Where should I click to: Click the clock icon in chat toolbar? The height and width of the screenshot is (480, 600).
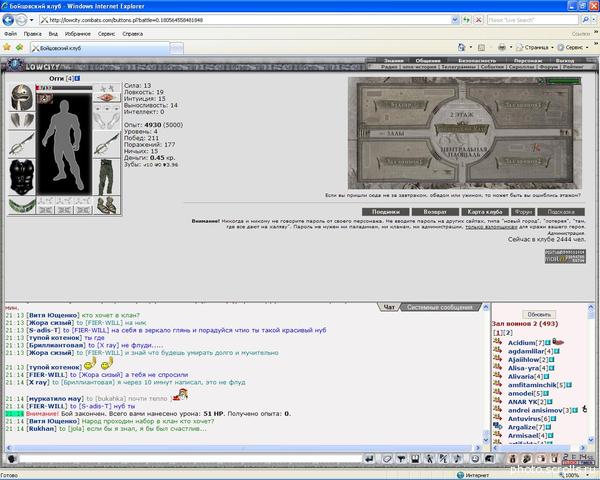(x=475, y=459)
